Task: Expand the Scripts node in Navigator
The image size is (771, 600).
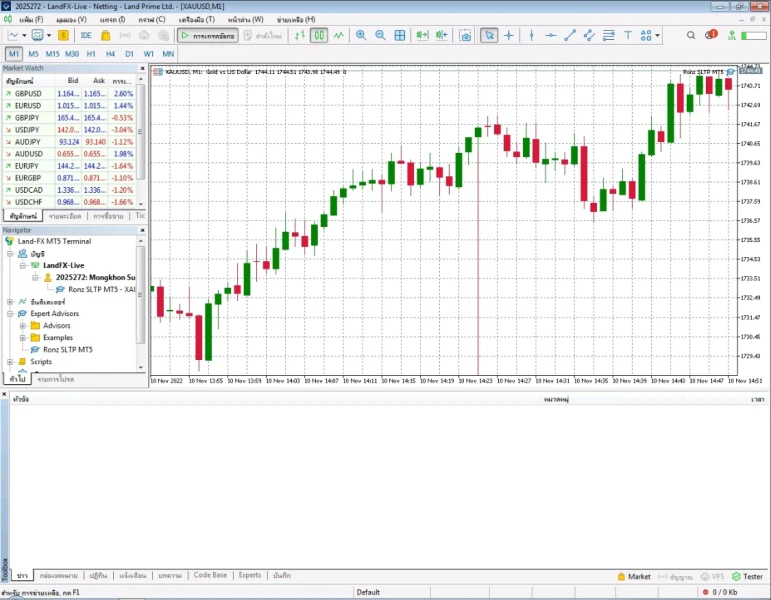Action: [10, 362]
